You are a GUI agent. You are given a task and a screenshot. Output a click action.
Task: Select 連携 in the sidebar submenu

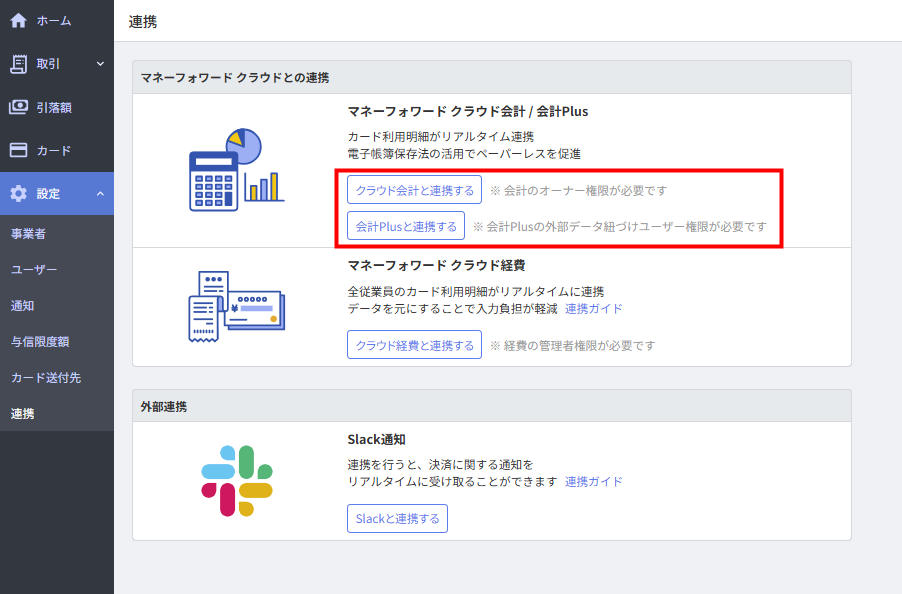click(57, 413)
